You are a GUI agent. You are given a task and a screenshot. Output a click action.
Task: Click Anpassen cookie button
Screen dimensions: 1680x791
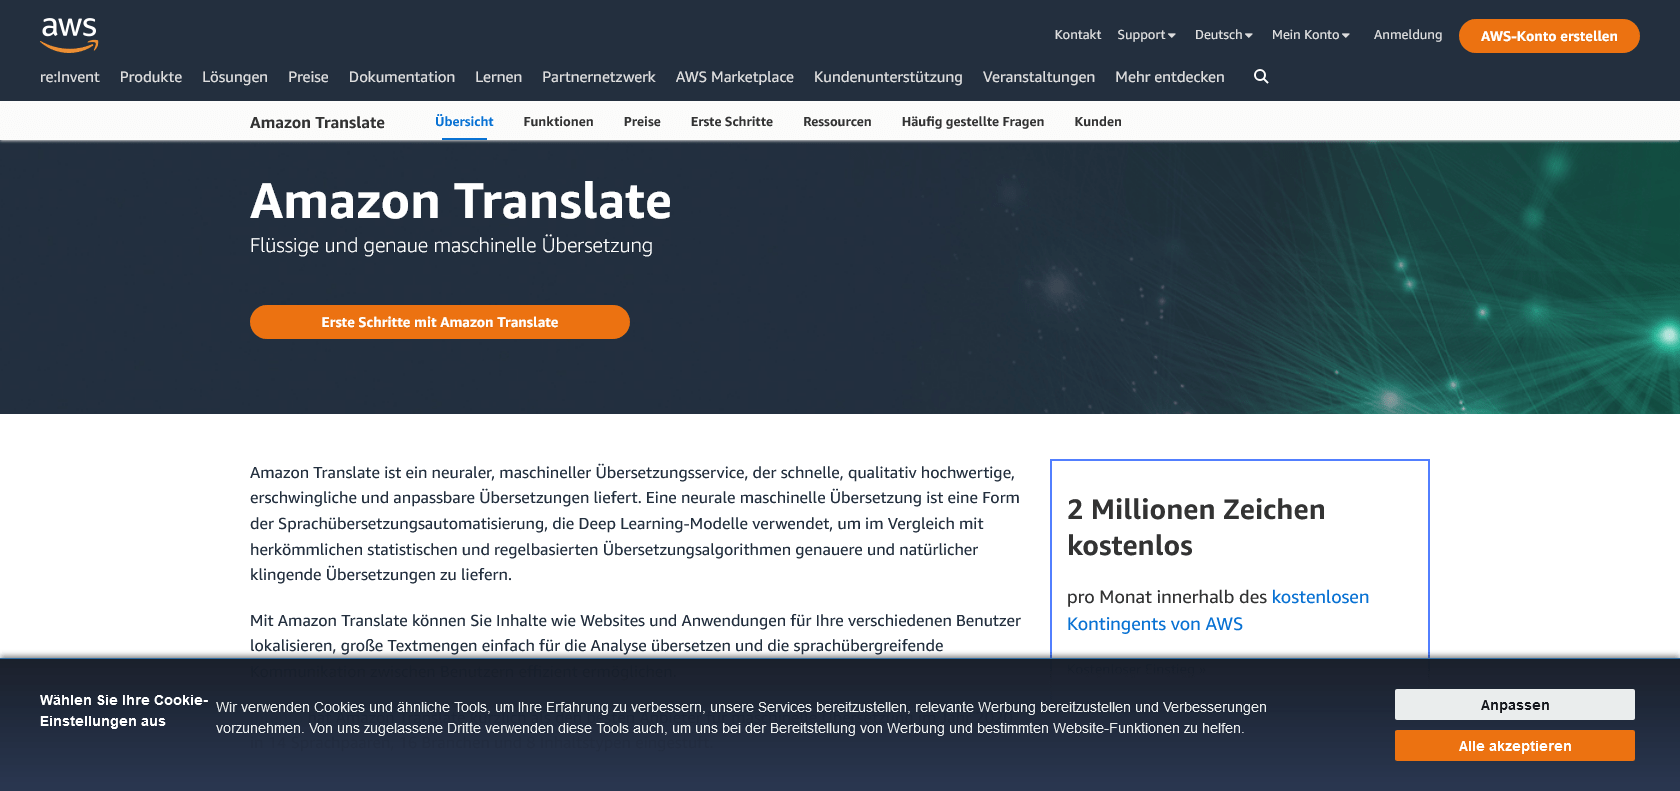point(1515,705)
